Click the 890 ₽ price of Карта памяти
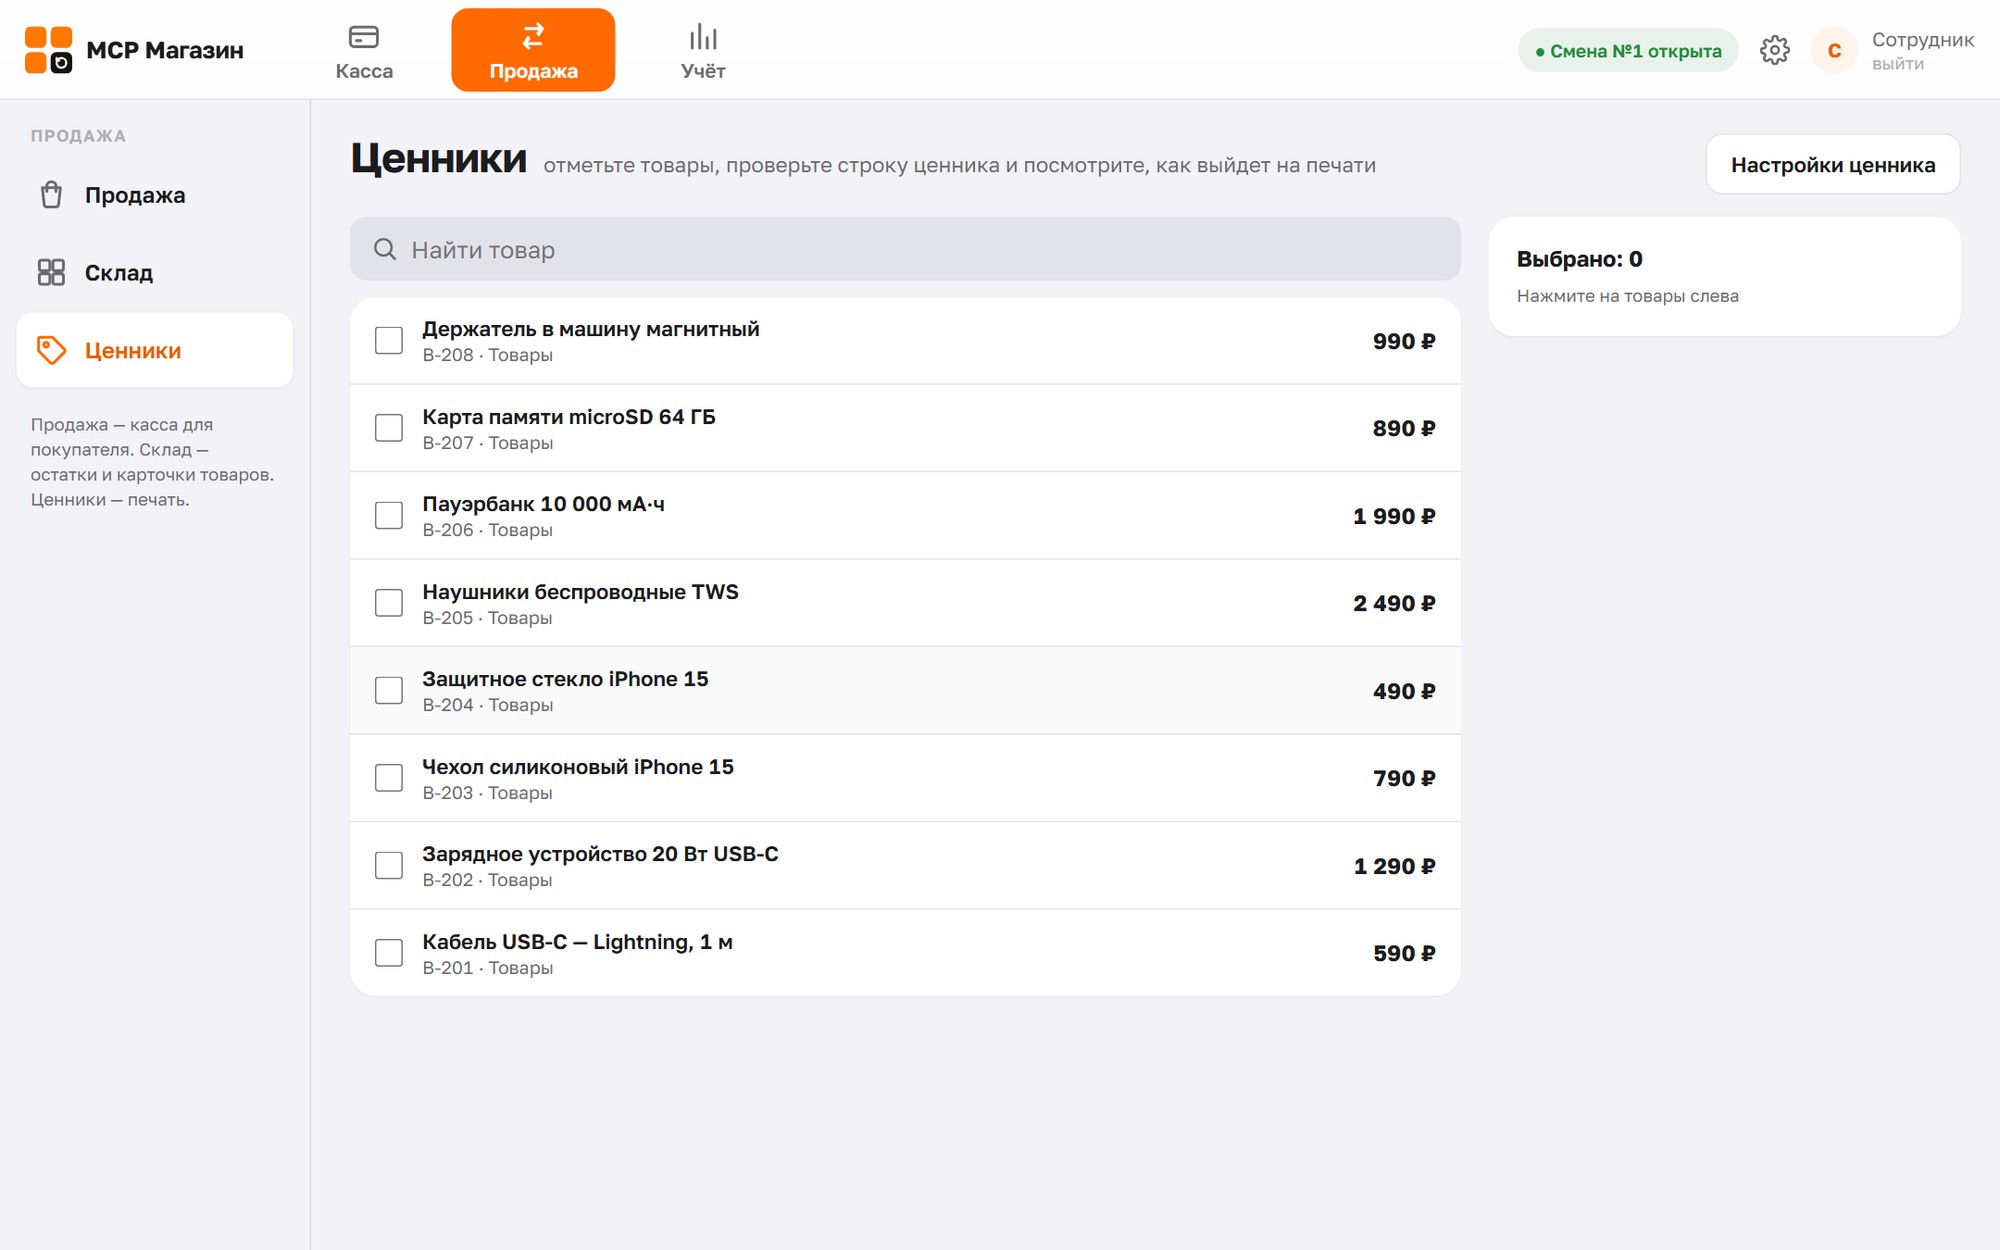Screen dimensions: 2000x1250 [x=1404, y=428]
